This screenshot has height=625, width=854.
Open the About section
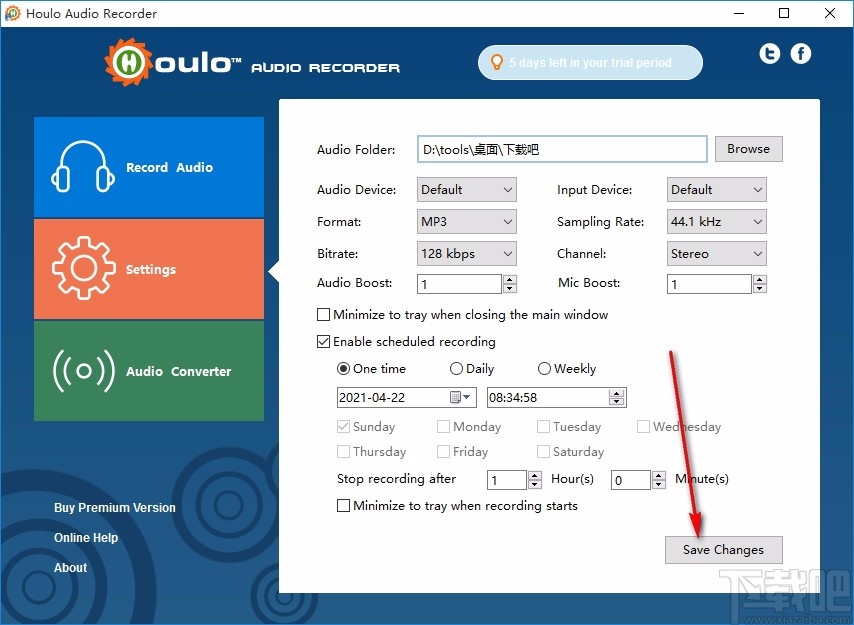coord(70,567)
